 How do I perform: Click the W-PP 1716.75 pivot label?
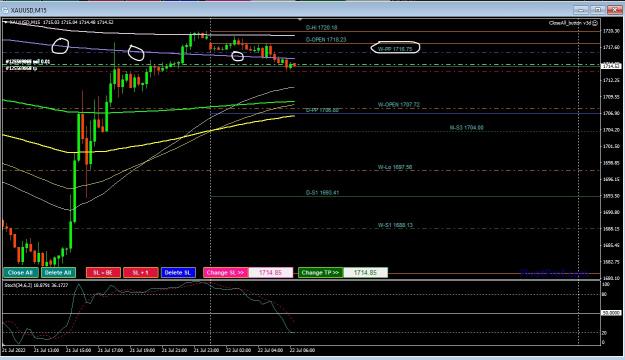tap(395, 49)
